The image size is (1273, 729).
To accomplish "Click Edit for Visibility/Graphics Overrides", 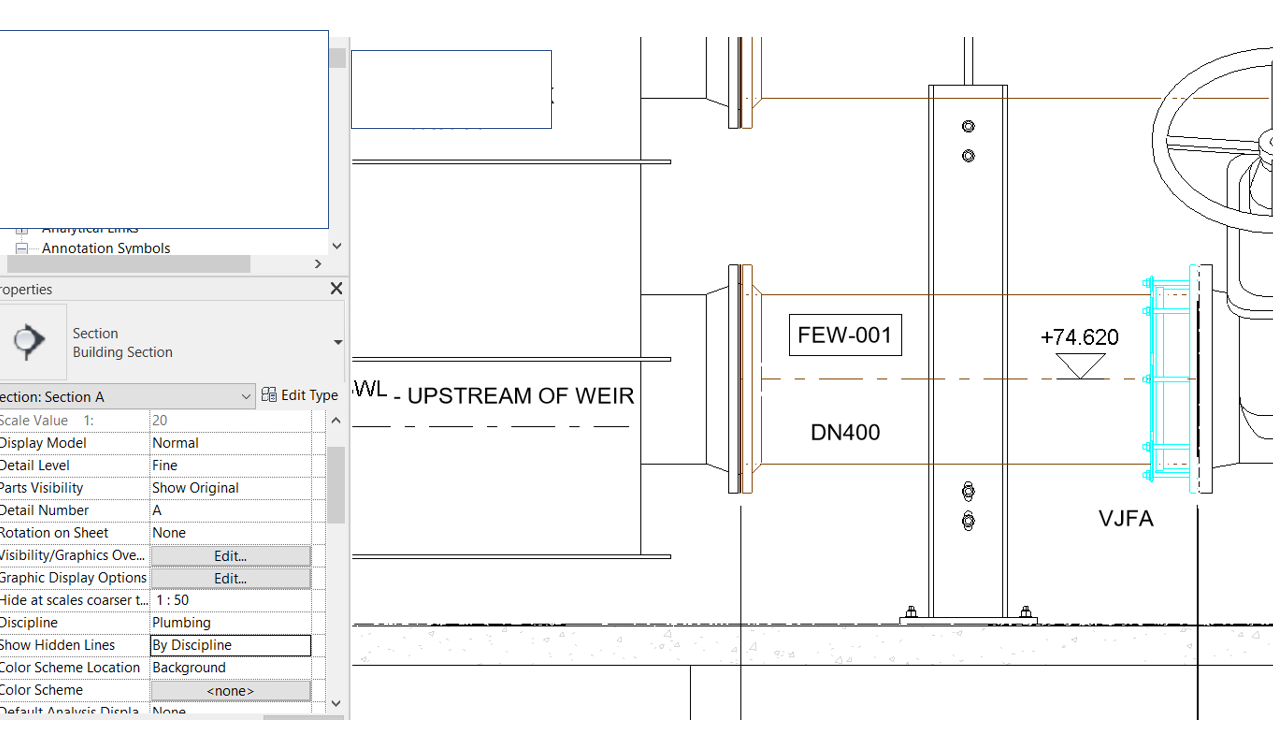I will [x=230, y=555].
